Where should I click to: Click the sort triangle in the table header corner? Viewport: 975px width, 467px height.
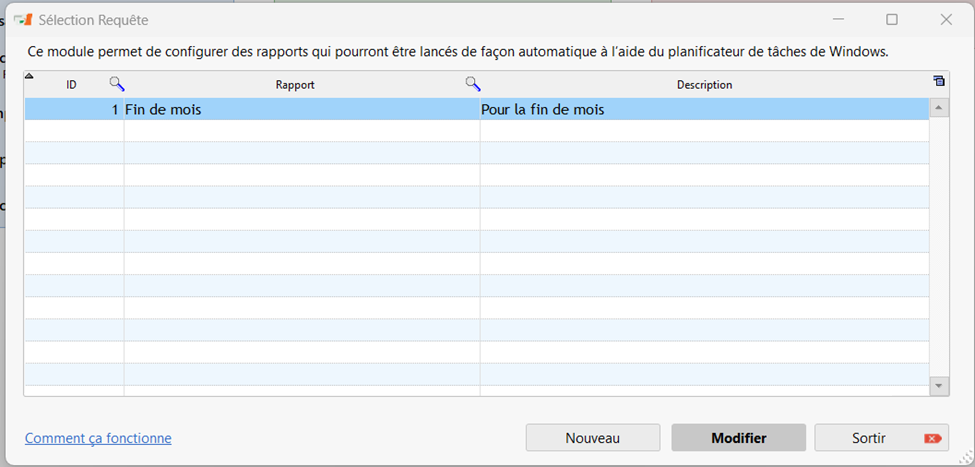(29, 77)
